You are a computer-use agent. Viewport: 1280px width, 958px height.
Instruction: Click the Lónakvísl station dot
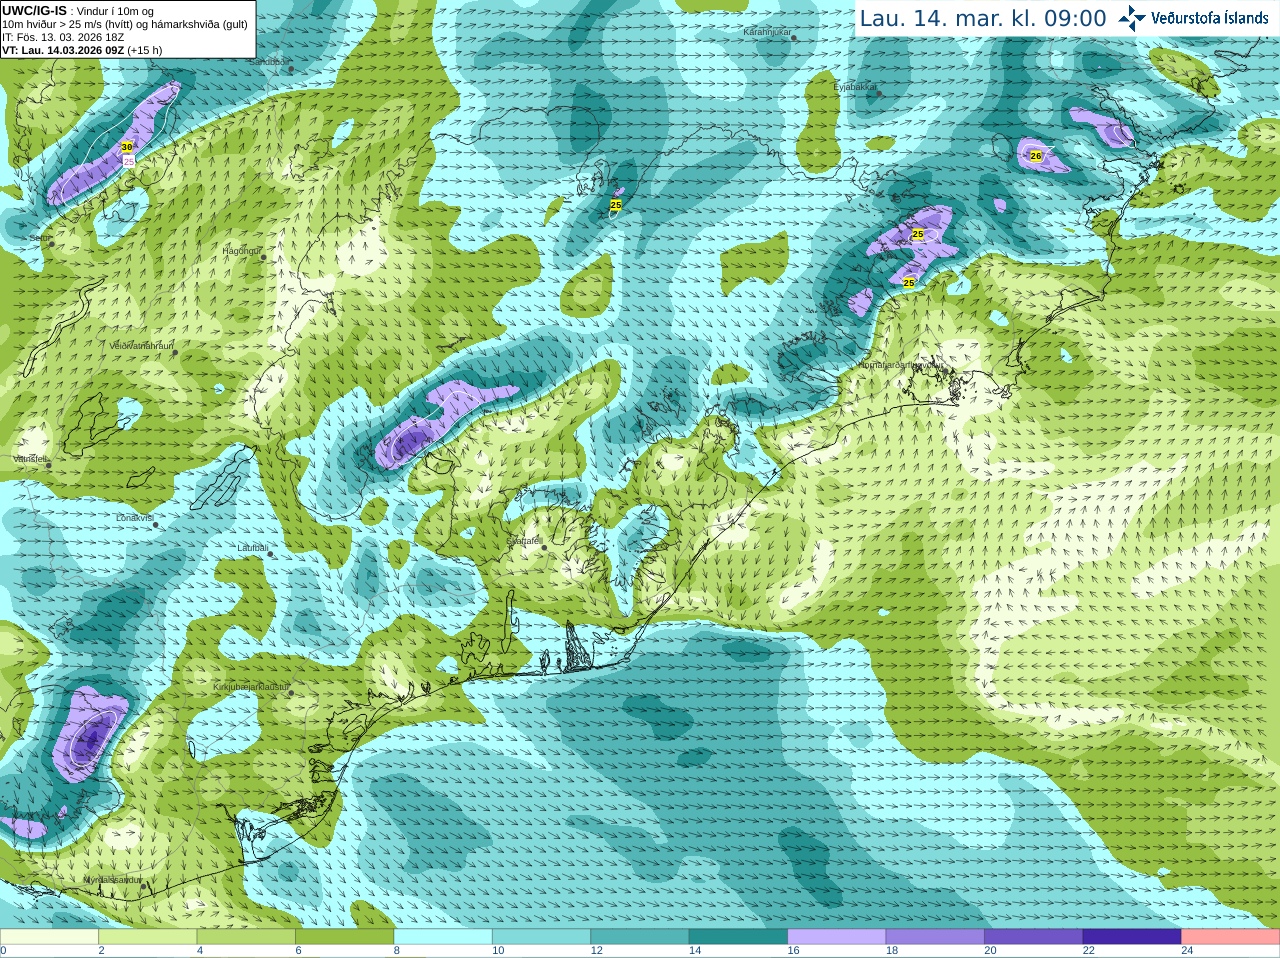[x=156, y=524]
